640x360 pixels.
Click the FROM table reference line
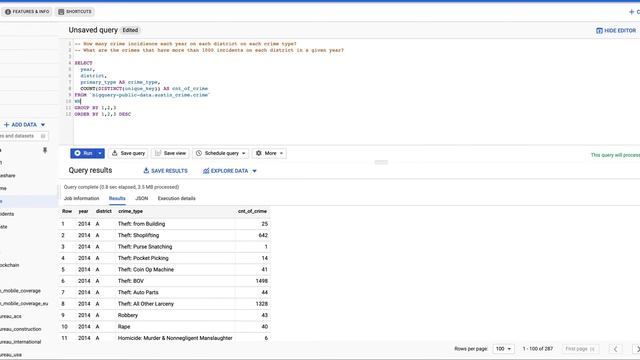point(142,95)
